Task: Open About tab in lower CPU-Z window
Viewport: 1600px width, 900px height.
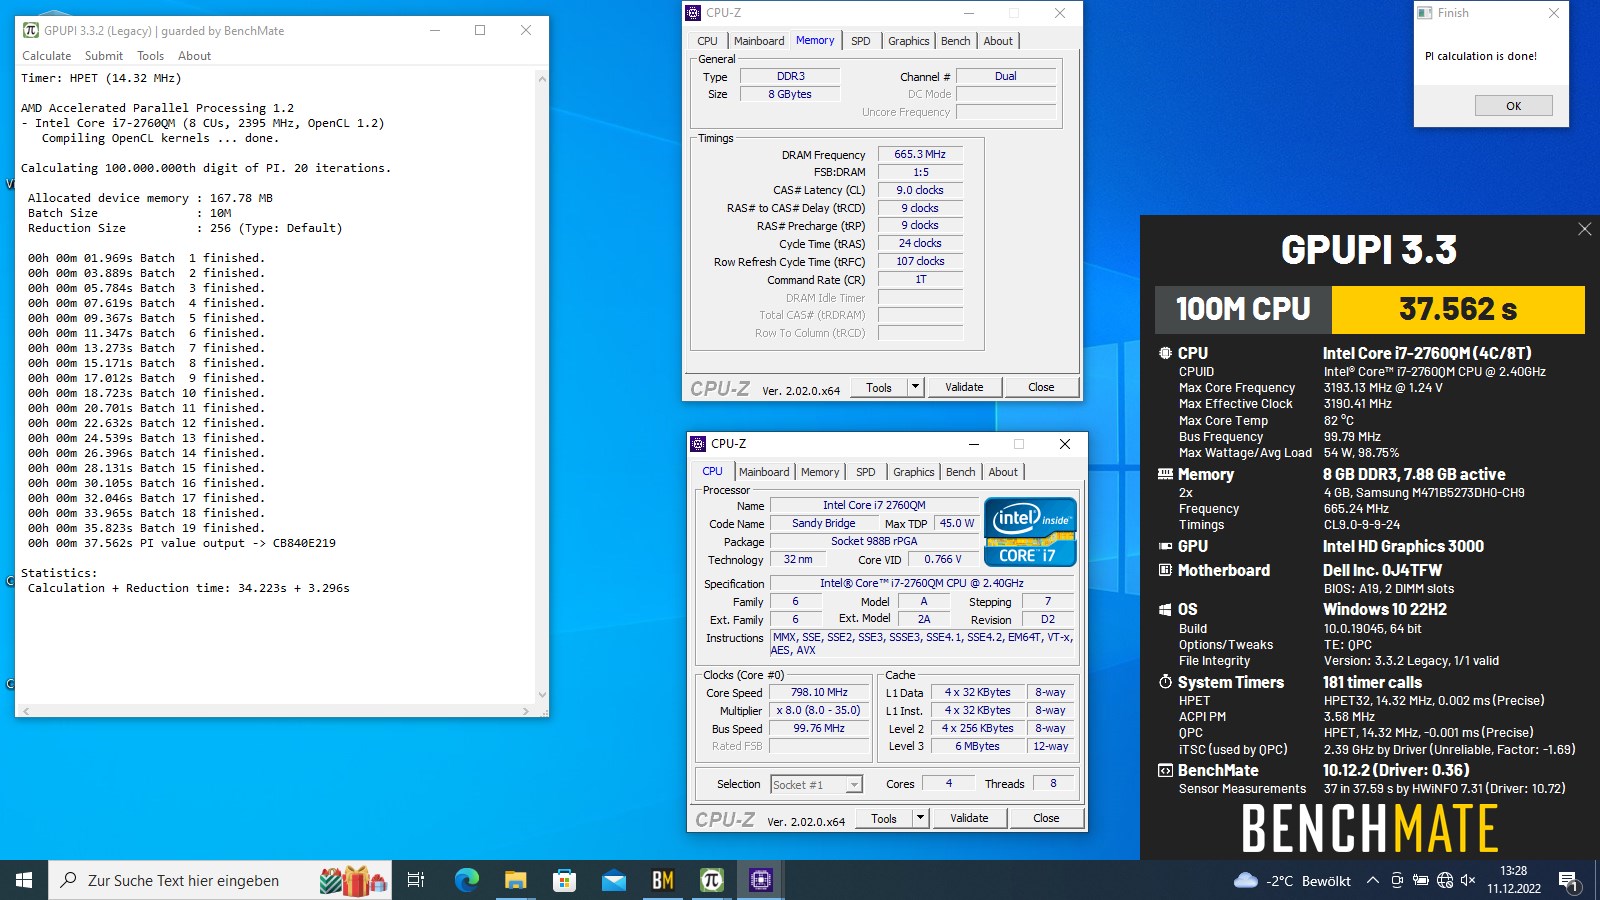Action: click(1003, 472)
